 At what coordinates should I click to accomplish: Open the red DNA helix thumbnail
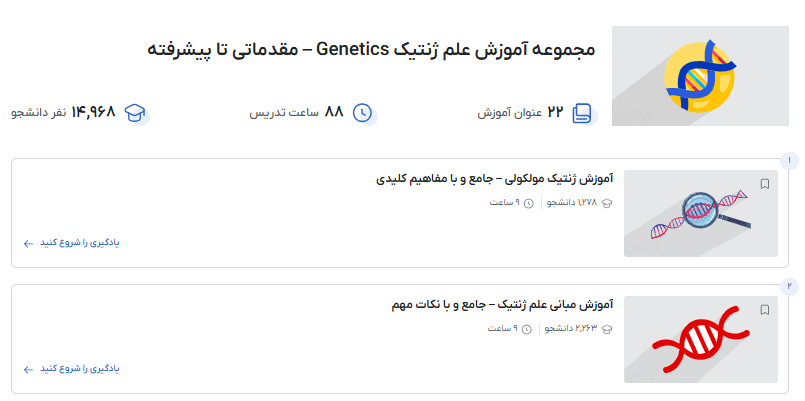pos(700,339)
